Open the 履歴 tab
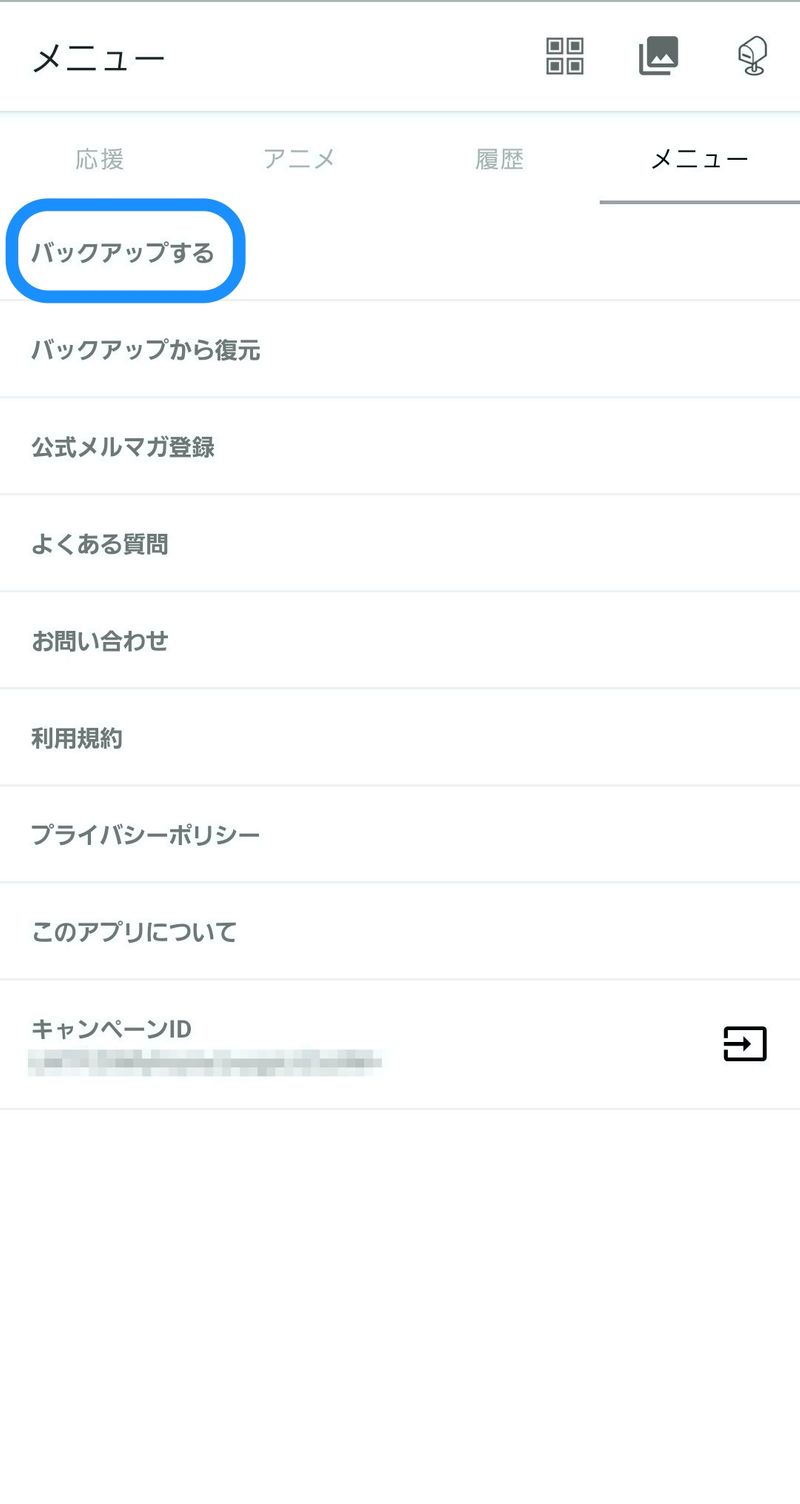800x1504 pixels. click(x=499, y=159)
